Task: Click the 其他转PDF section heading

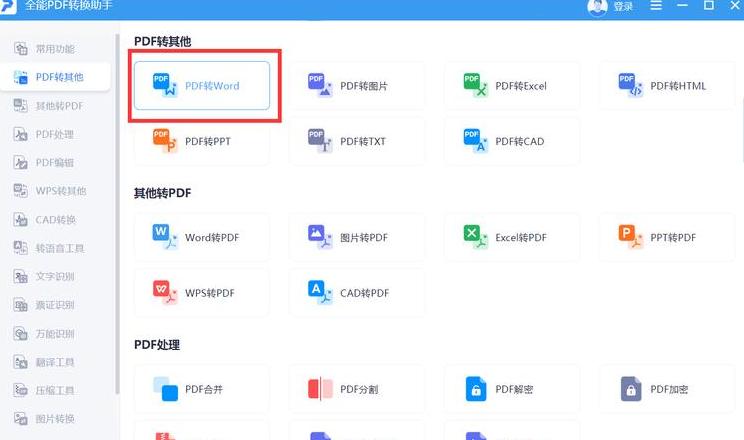Action: pos(163,193)
